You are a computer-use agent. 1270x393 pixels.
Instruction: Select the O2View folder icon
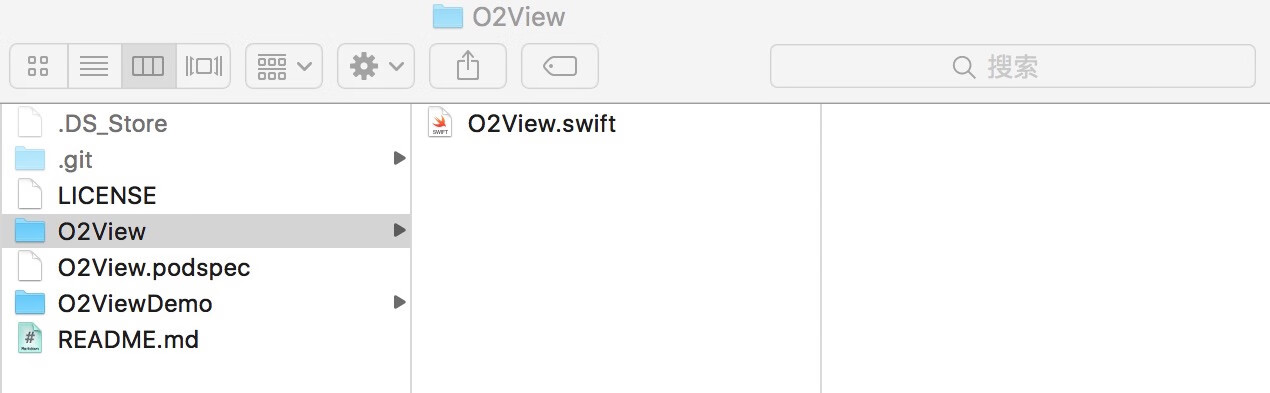[31, 231]
